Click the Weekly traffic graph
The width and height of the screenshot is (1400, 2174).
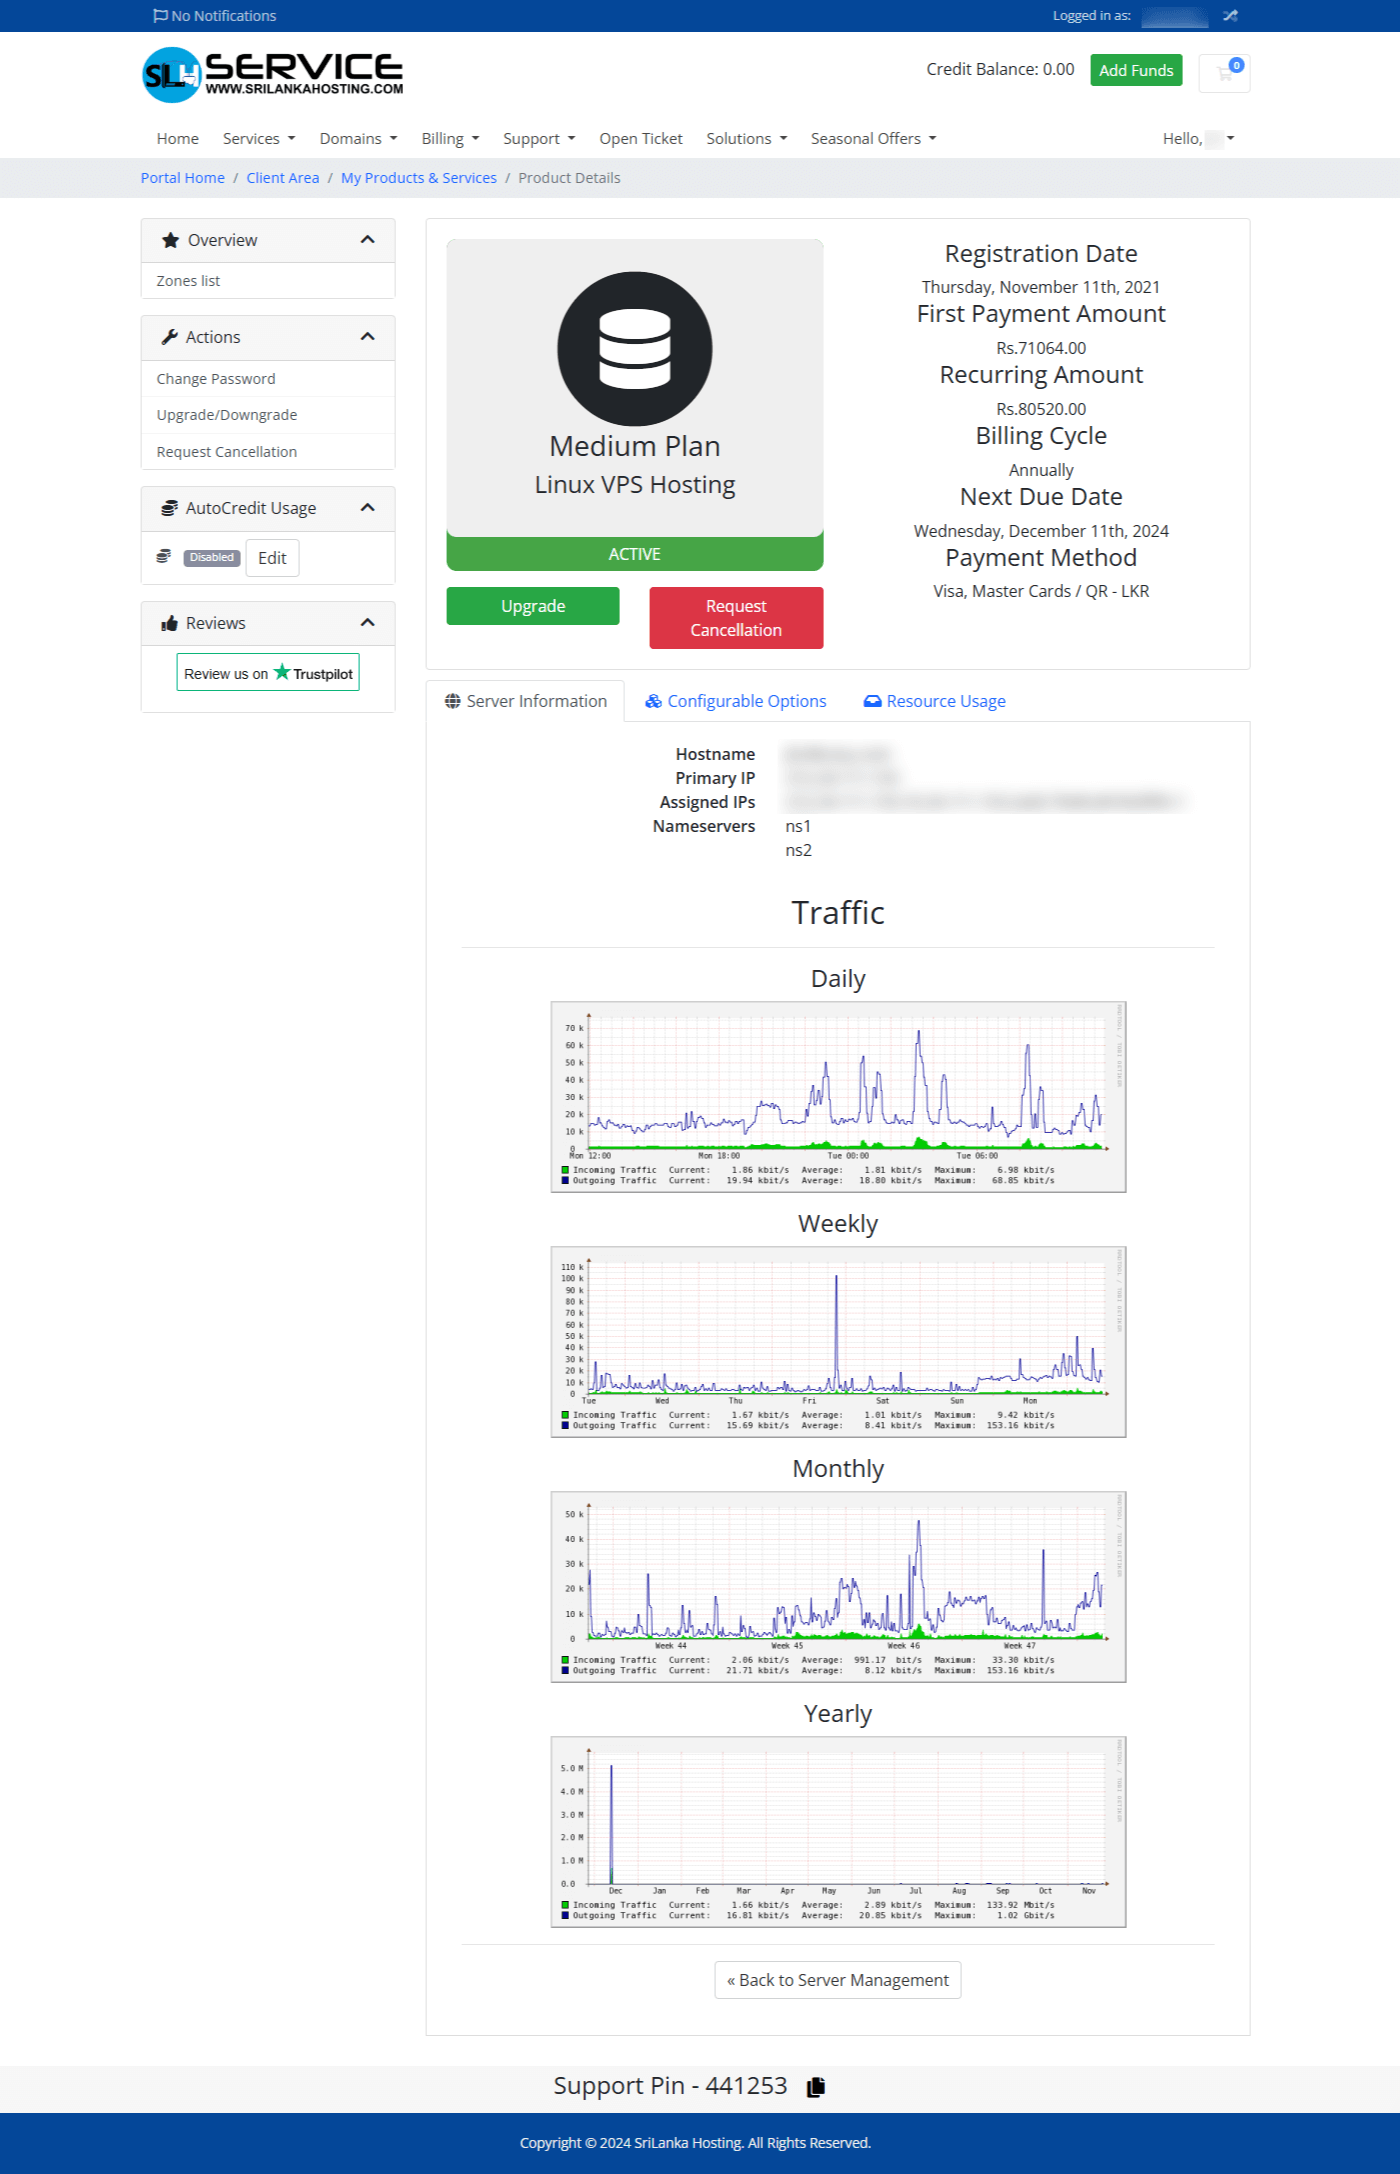[838, 1342]
